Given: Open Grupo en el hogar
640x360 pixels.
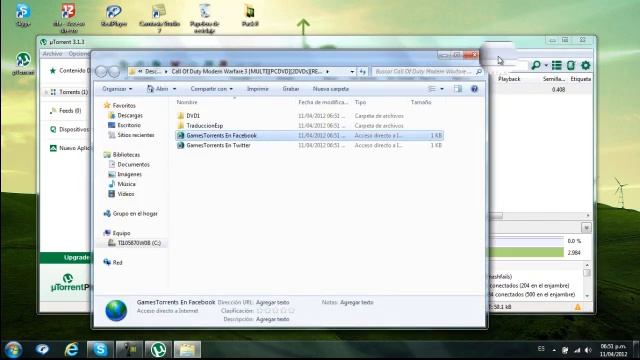Looking at the screenshot, I should (131, 213).
